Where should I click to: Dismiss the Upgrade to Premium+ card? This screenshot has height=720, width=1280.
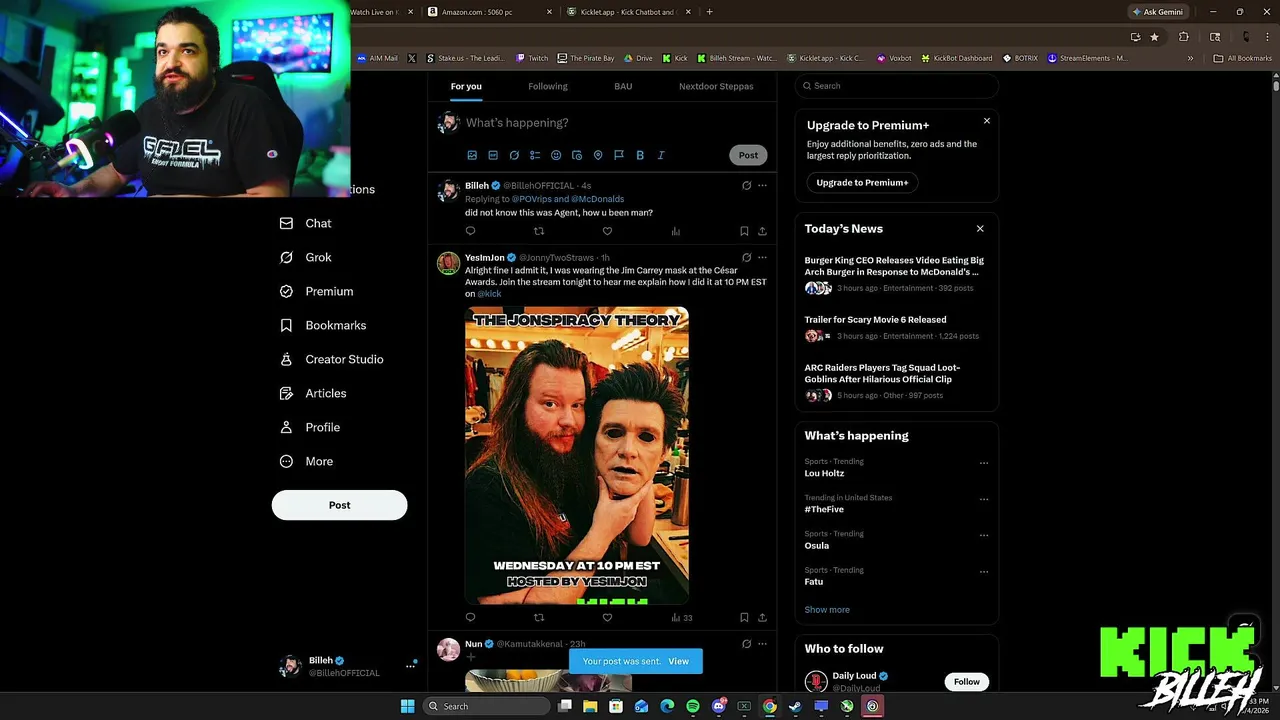987,121
